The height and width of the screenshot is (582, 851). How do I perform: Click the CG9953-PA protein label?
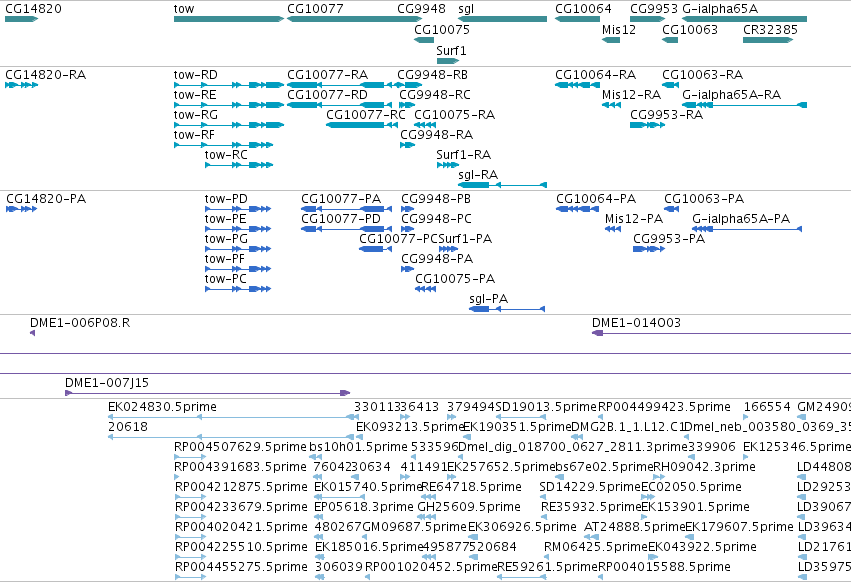point(669,239)
